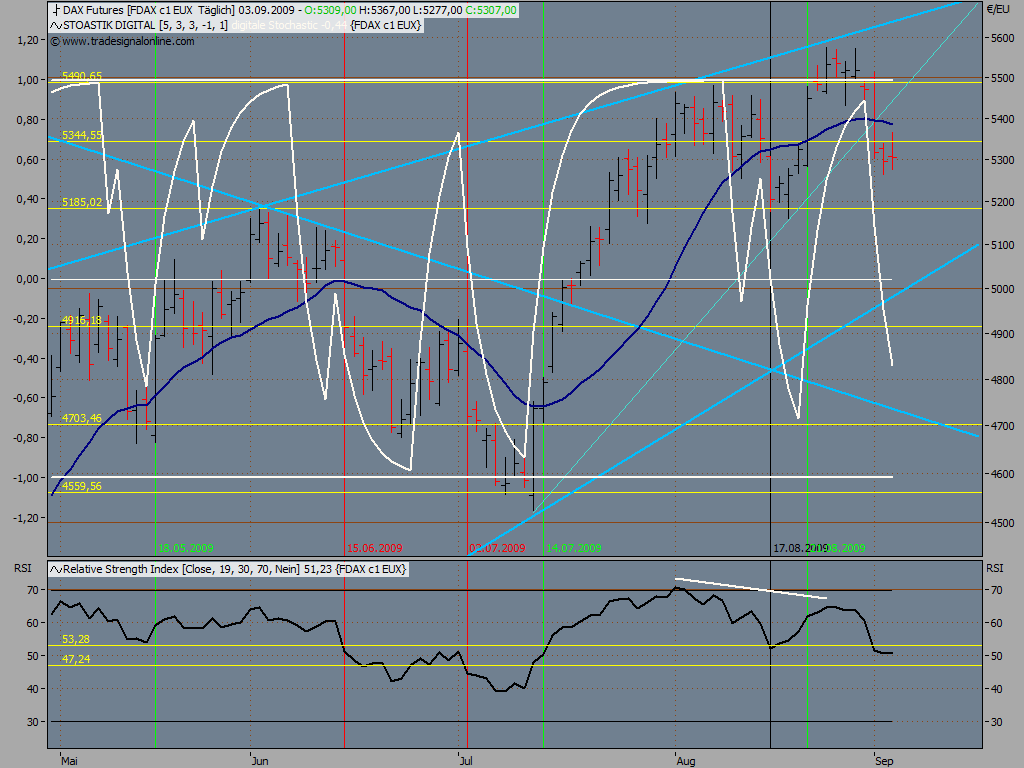This screenshot has height=768, width=1024.
Task: Click the 5600 price axis tick
Action: (1003, 38)
